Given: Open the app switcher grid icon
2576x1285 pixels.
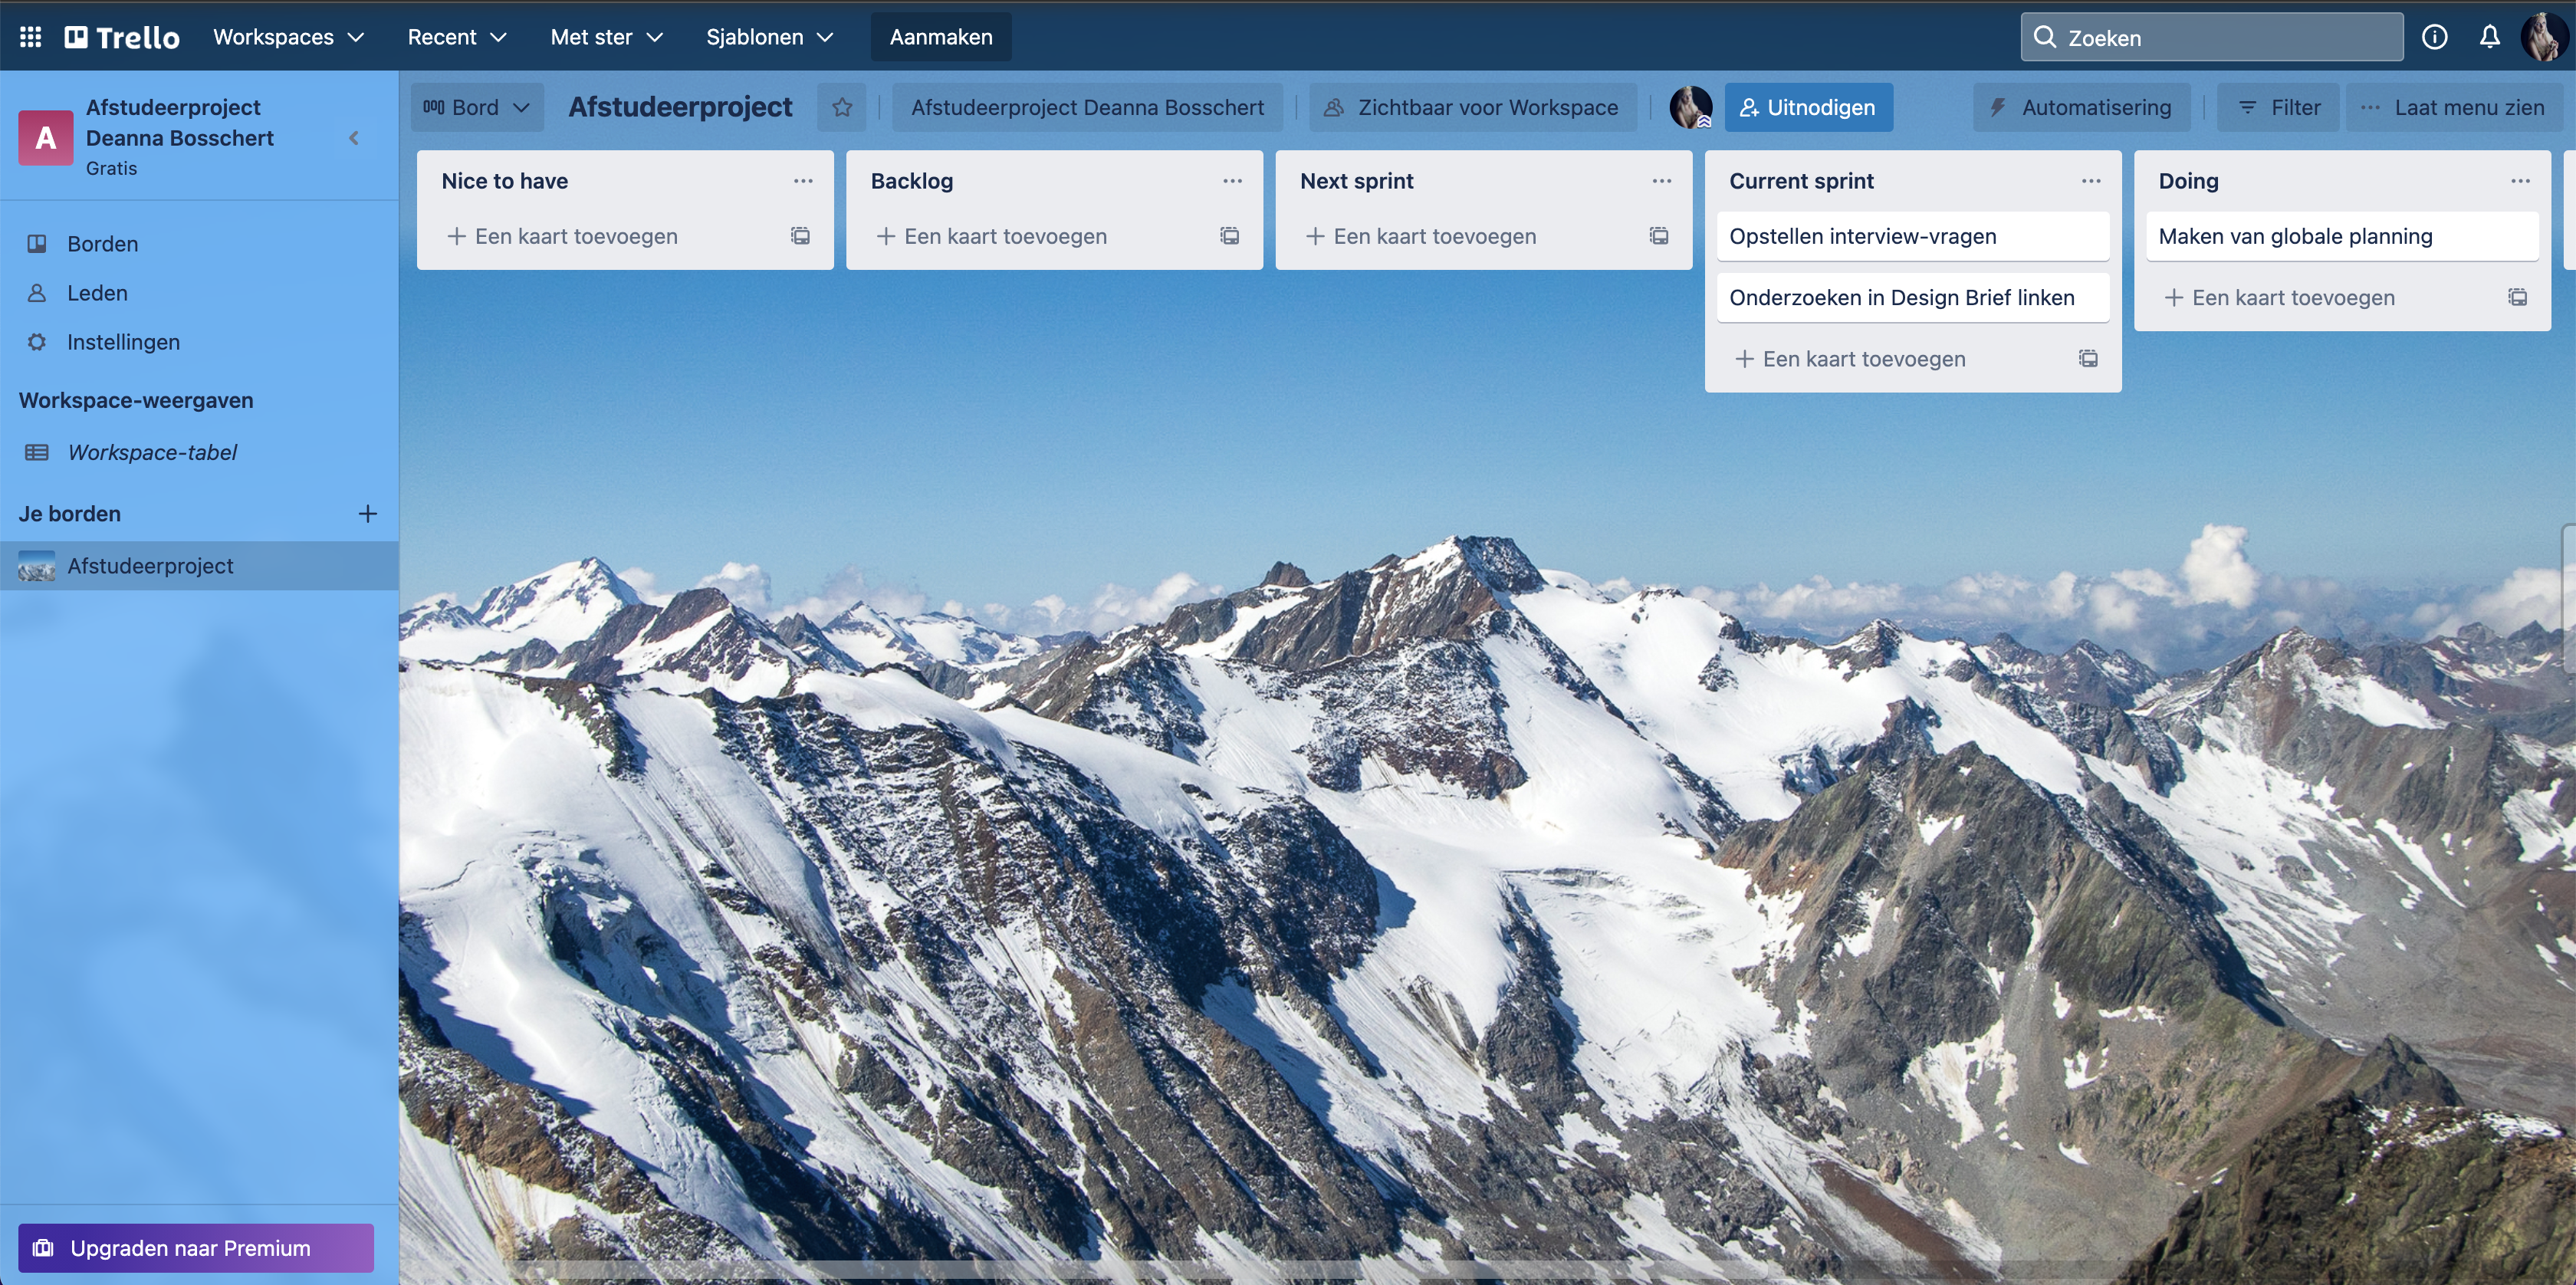Looking at the screenshot, I should coord(30,36).
